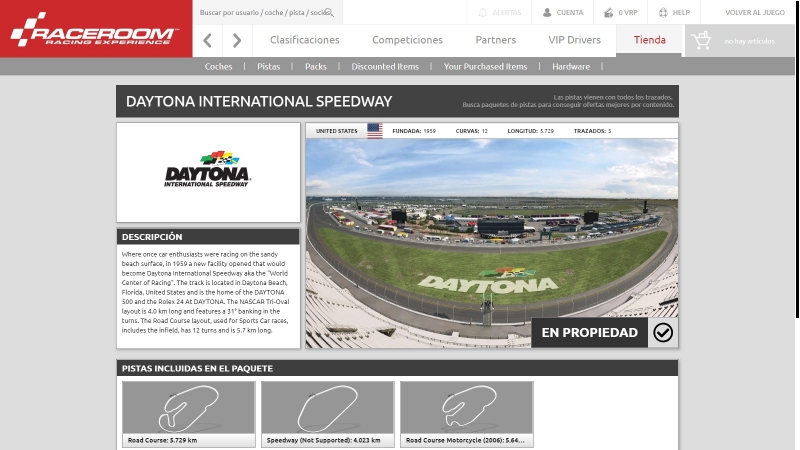Click the page vertical scrollbar
This screenshot has width=800, height=450.
(797, 159)
